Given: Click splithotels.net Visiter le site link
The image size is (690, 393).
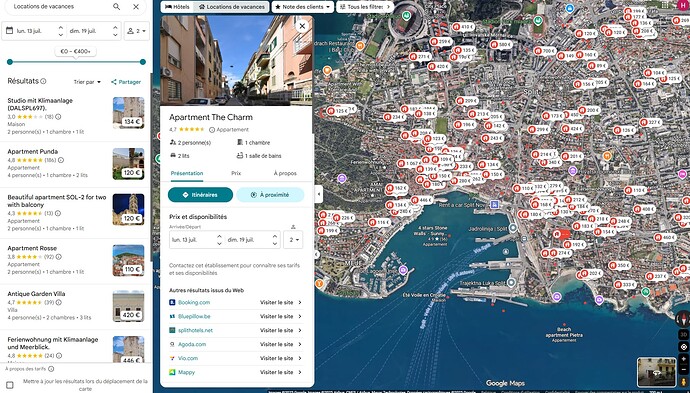Looking at the screenshot, I should click(x=281, y=330).
